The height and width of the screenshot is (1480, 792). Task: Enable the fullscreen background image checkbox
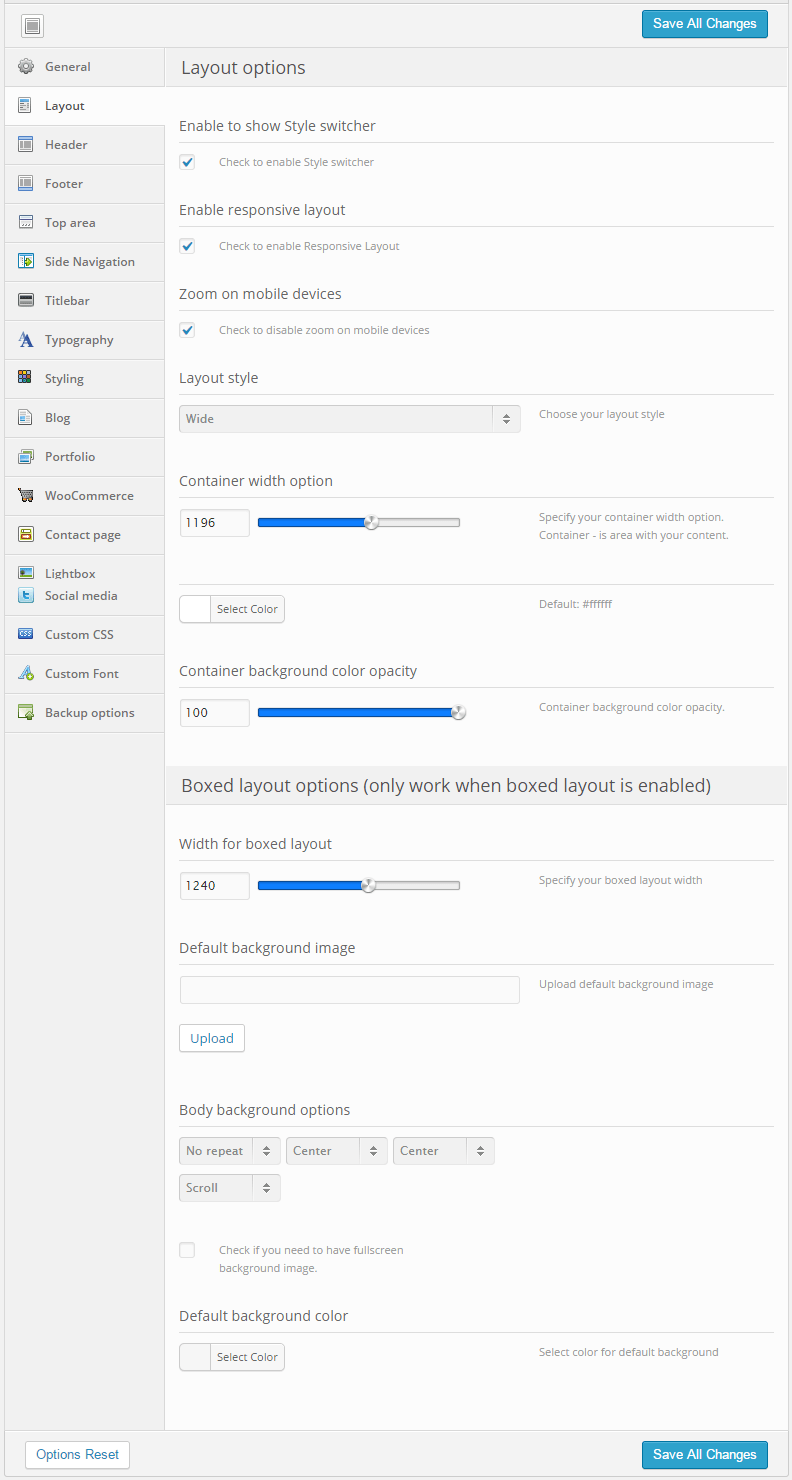[187, 1250]
